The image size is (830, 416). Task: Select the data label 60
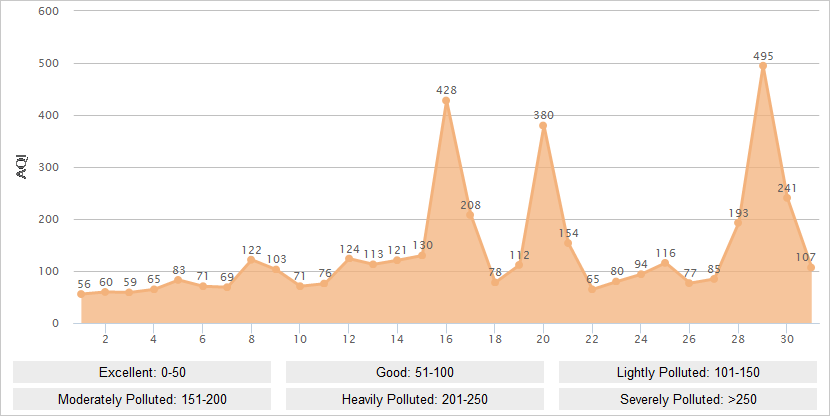pos(106,282)
